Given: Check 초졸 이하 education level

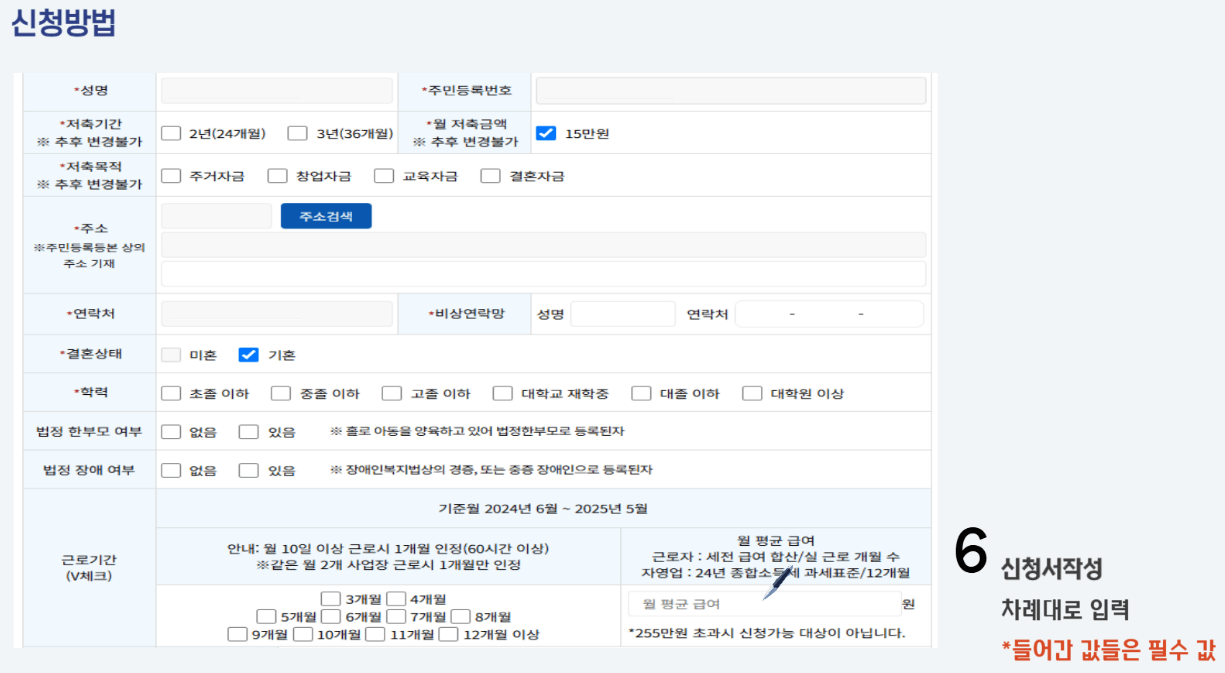Looking at the screenshot, I should [x=171, y=394].
